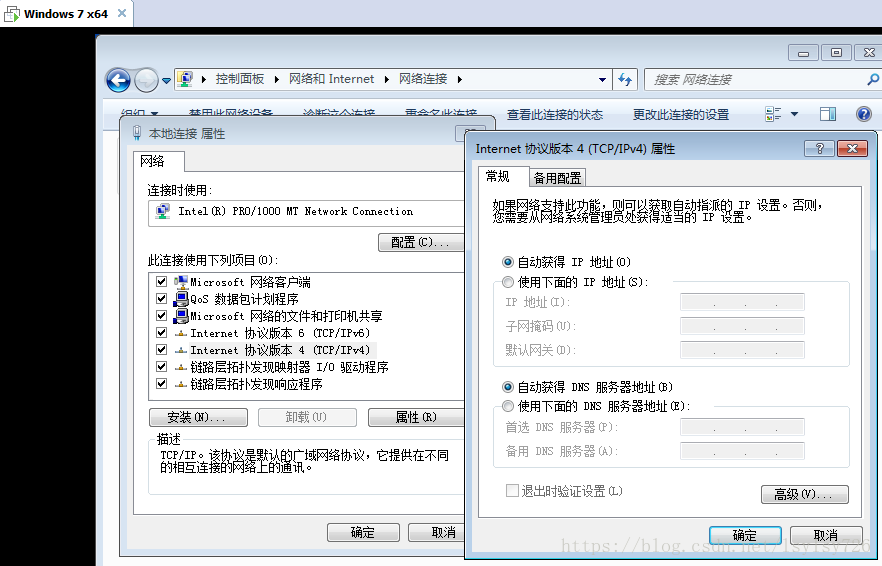Click the help '?' button in IPv4 dialog title

click(x=819, y=148)
